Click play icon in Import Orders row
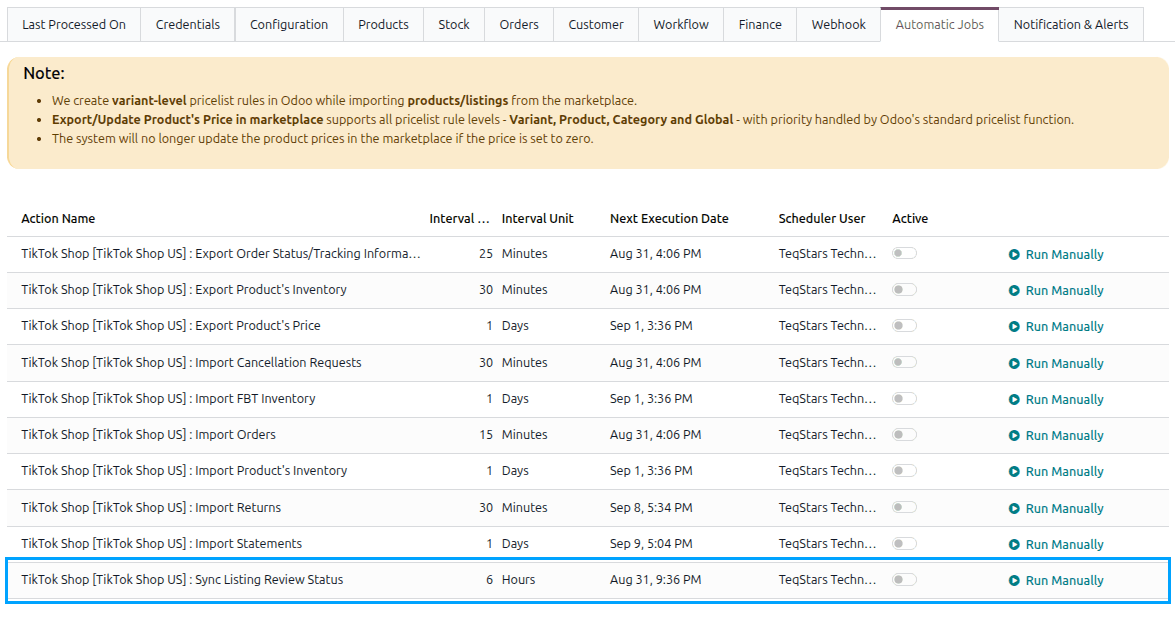This screenshot has width=1175, height=633. click(1014, 435)
